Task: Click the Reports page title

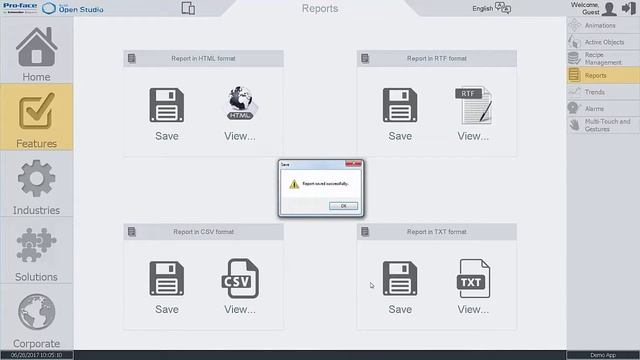Action: (x=320, y=9)
